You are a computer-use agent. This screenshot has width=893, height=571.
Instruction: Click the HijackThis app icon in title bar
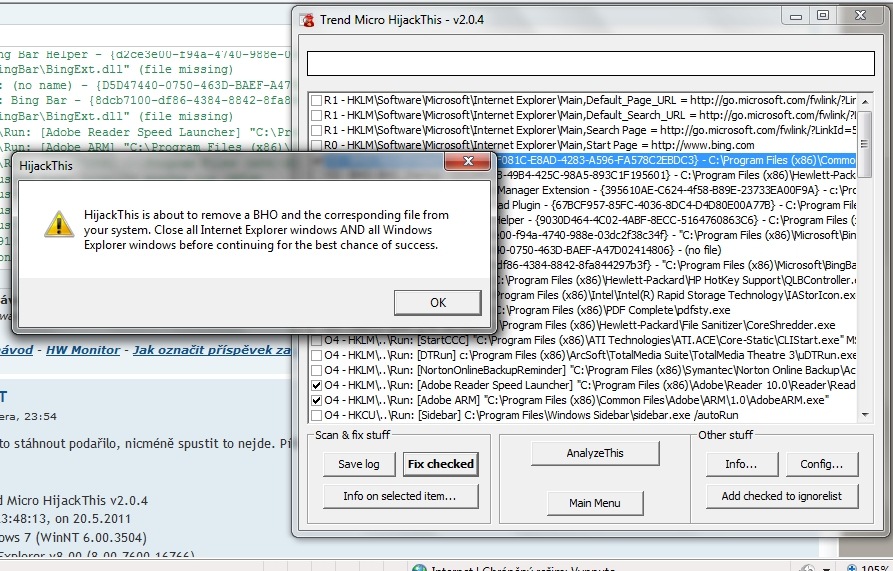(308, 20)
